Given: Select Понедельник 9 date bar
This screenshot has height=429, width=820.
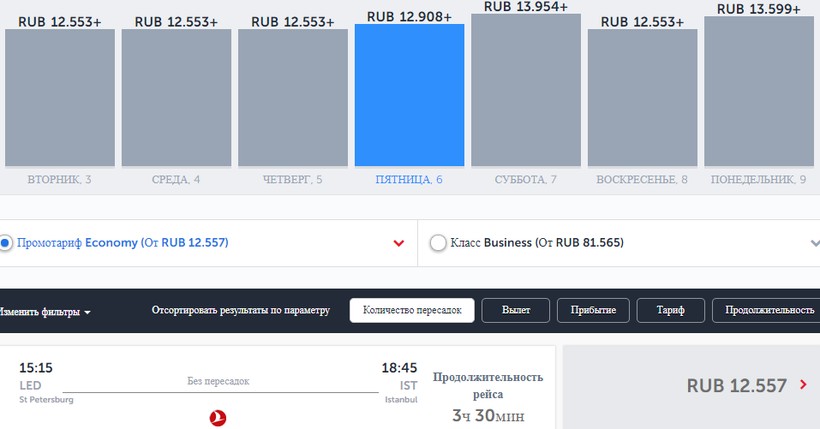Looking at the screenshot, I should pyautogui.click(x=758, y=92).
